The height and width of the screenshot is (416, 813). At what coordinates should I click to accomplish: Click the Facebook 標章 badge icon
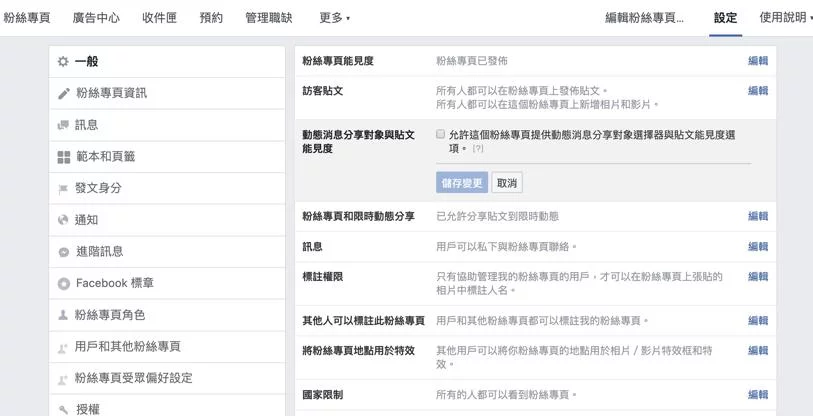[64, 284]
